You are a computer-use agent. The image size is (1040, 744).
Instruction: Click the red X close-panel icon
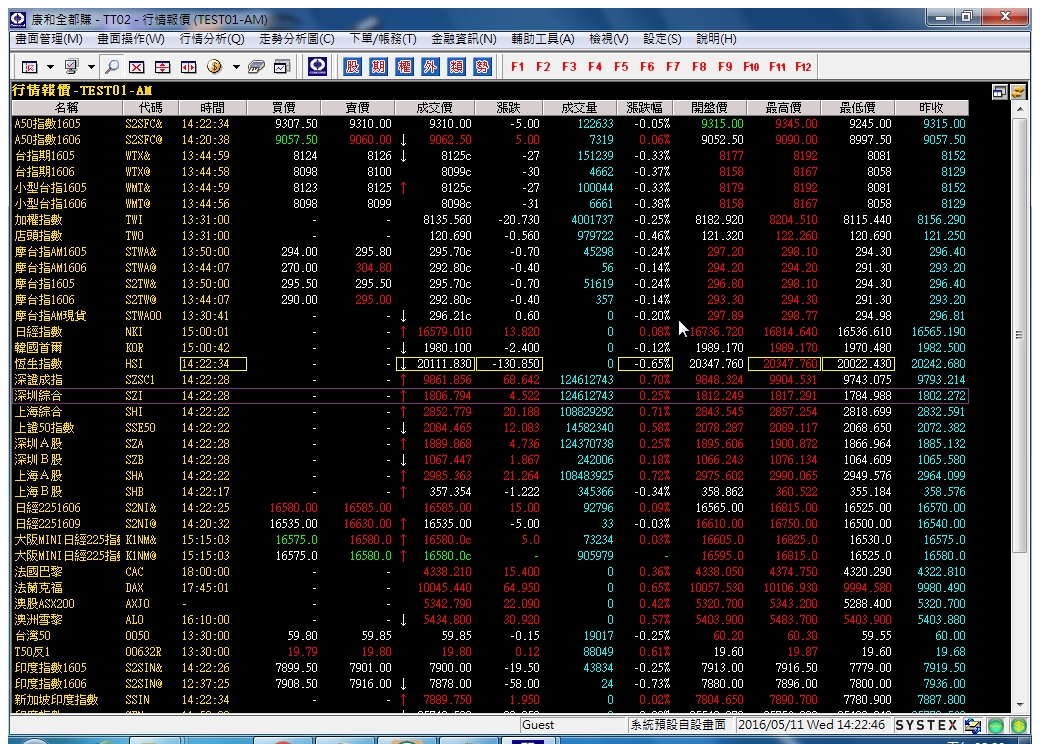137,67
